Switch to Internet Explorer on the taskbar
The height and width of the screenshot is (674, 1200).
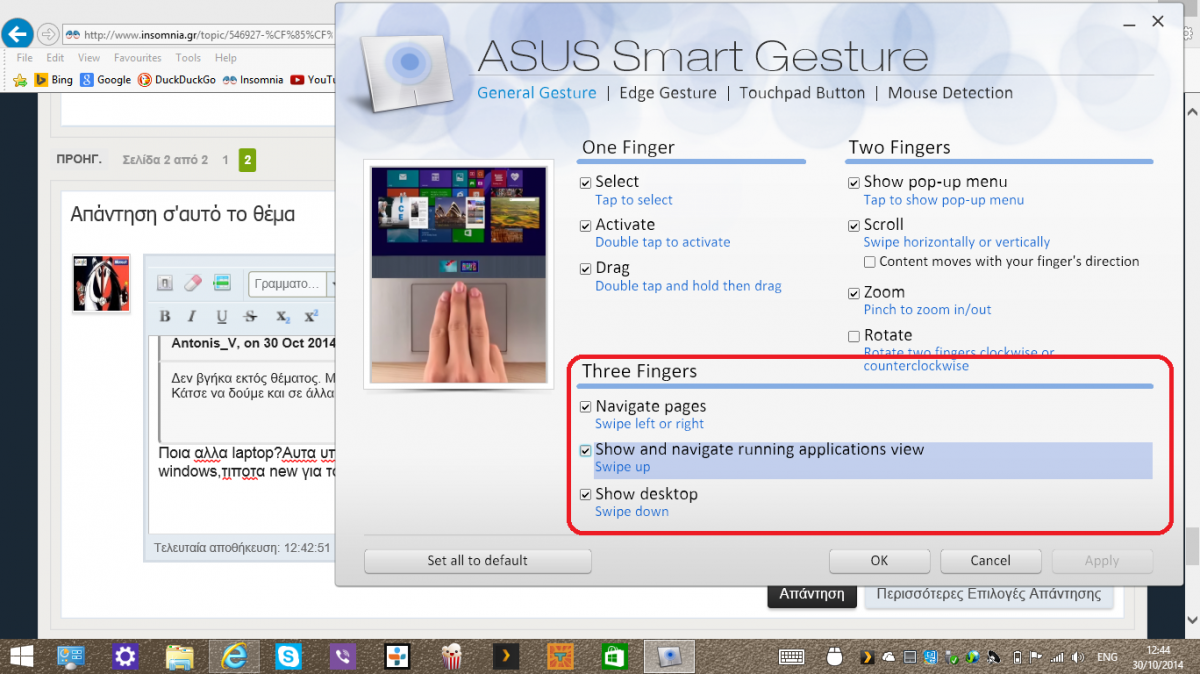[234, 656]
